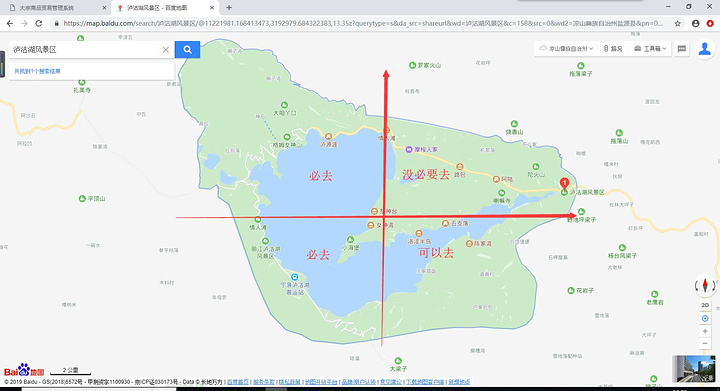Open the street view panorama thumbnail

(694, 369)
